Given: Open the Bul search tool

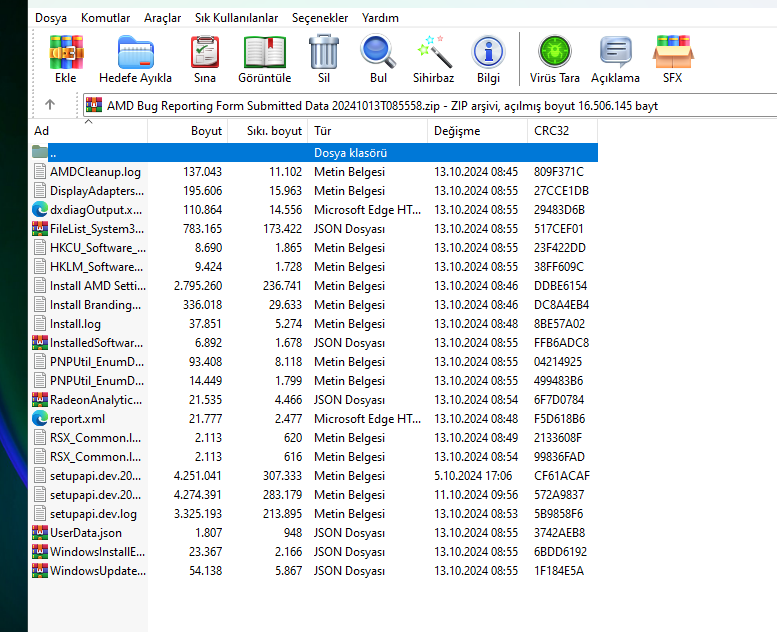Looking at the screenshot, I should click(378, 52).
